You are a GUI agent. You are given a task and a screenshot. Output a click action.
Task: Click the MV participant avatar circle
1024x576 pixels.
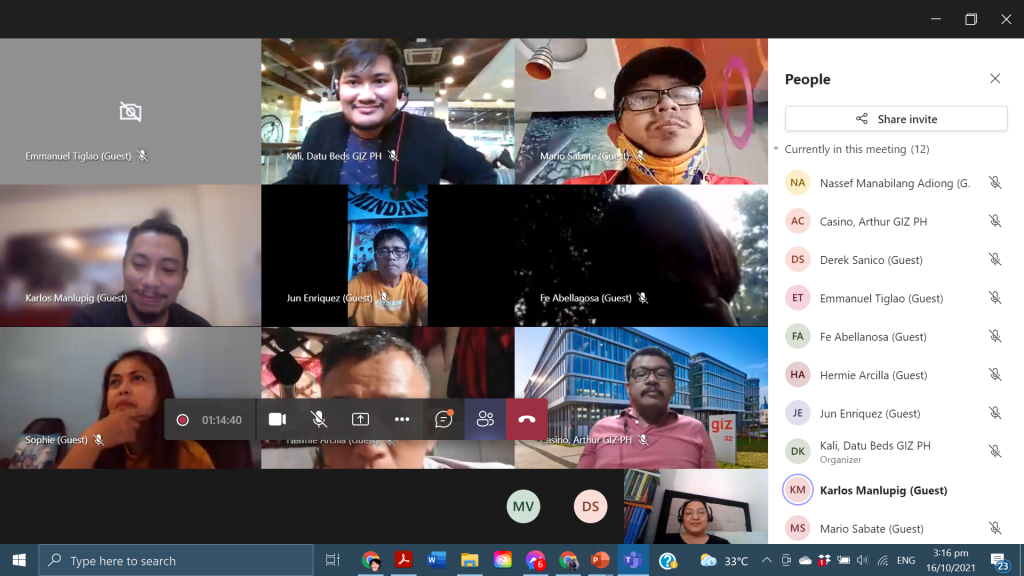(x=523, y=507)
